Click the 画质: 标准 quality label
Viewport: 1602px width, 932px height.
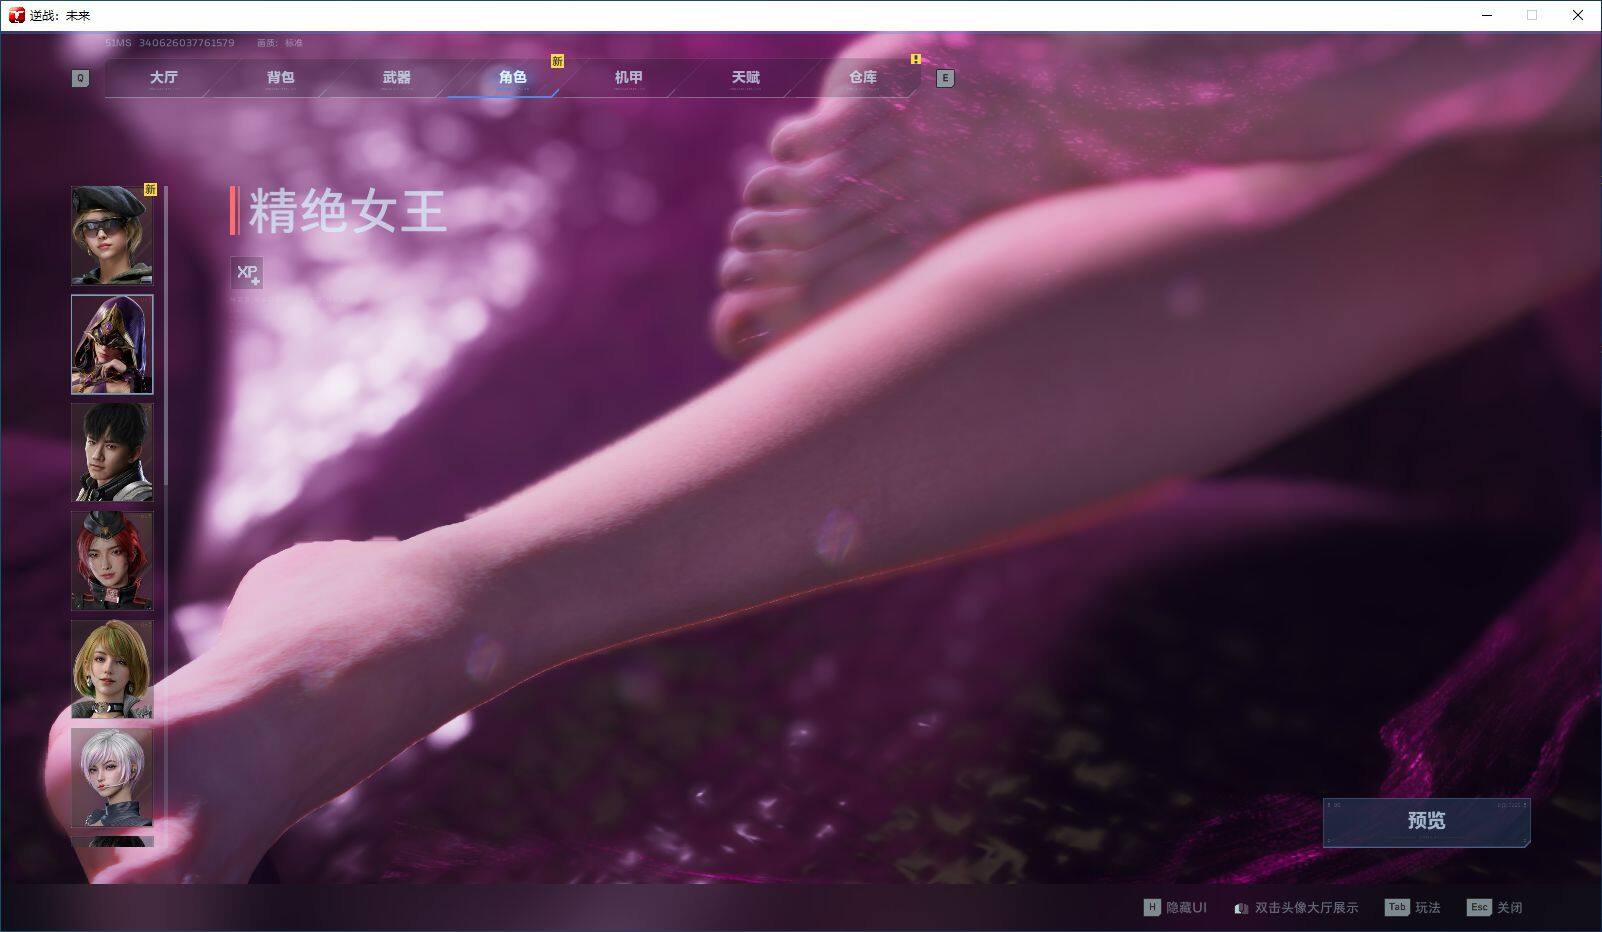coord(279,43)
